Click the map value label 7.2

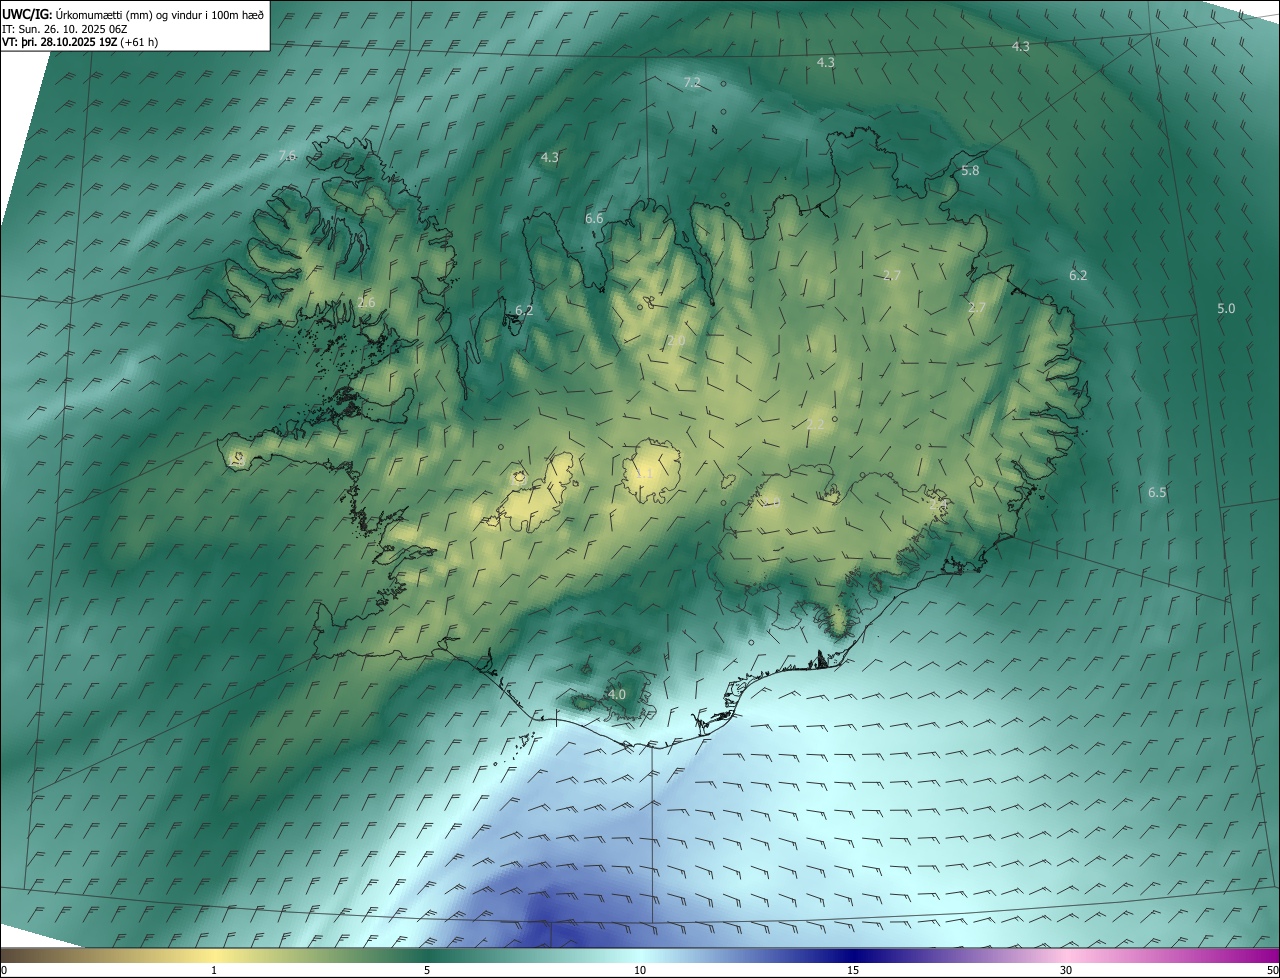click(692, 82)
